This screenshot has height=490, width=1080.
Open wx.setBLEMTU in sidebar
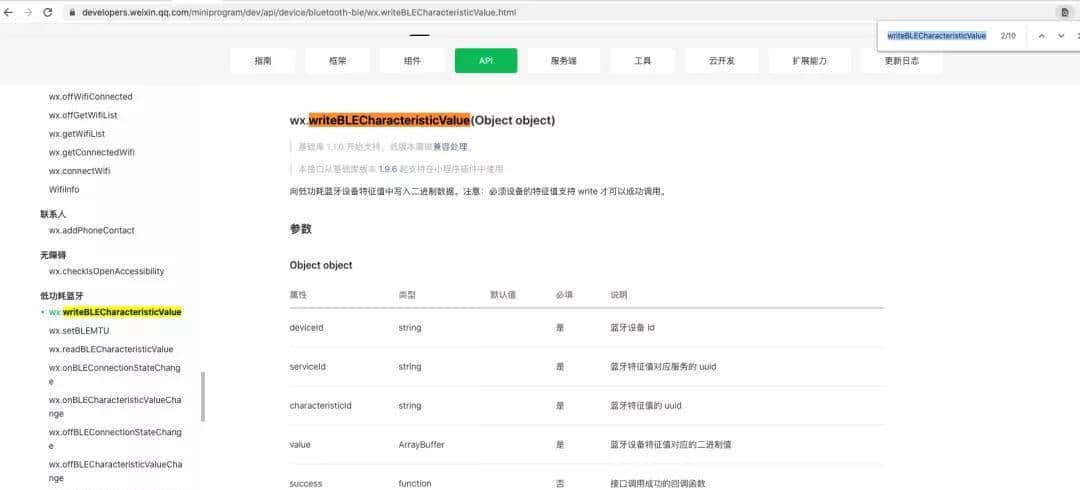[x=79, y=331]
